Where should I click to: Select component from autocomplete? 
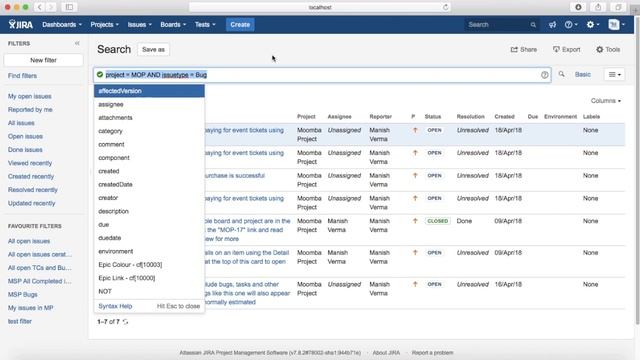click(149, 158)
